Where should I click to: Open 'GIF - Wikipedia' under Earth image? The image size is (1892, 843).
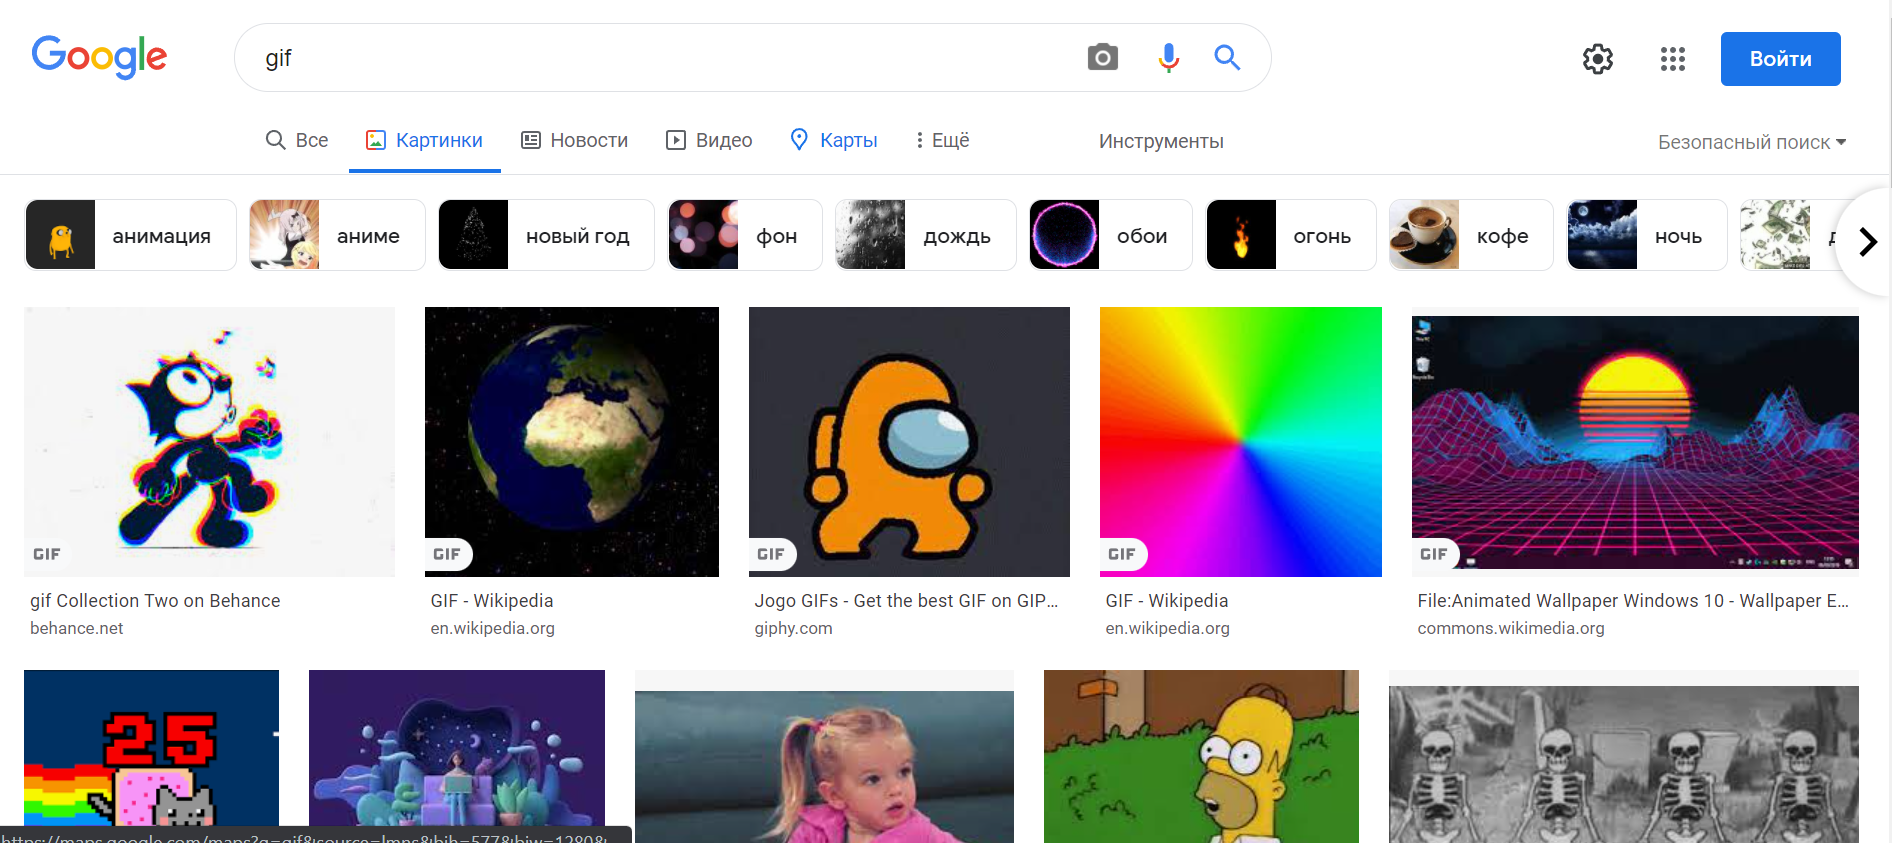click(492, 601)
